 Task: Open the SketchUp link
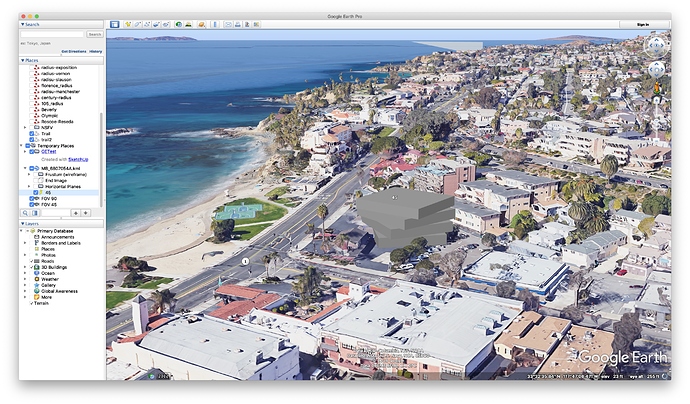[x=78, y=159]
